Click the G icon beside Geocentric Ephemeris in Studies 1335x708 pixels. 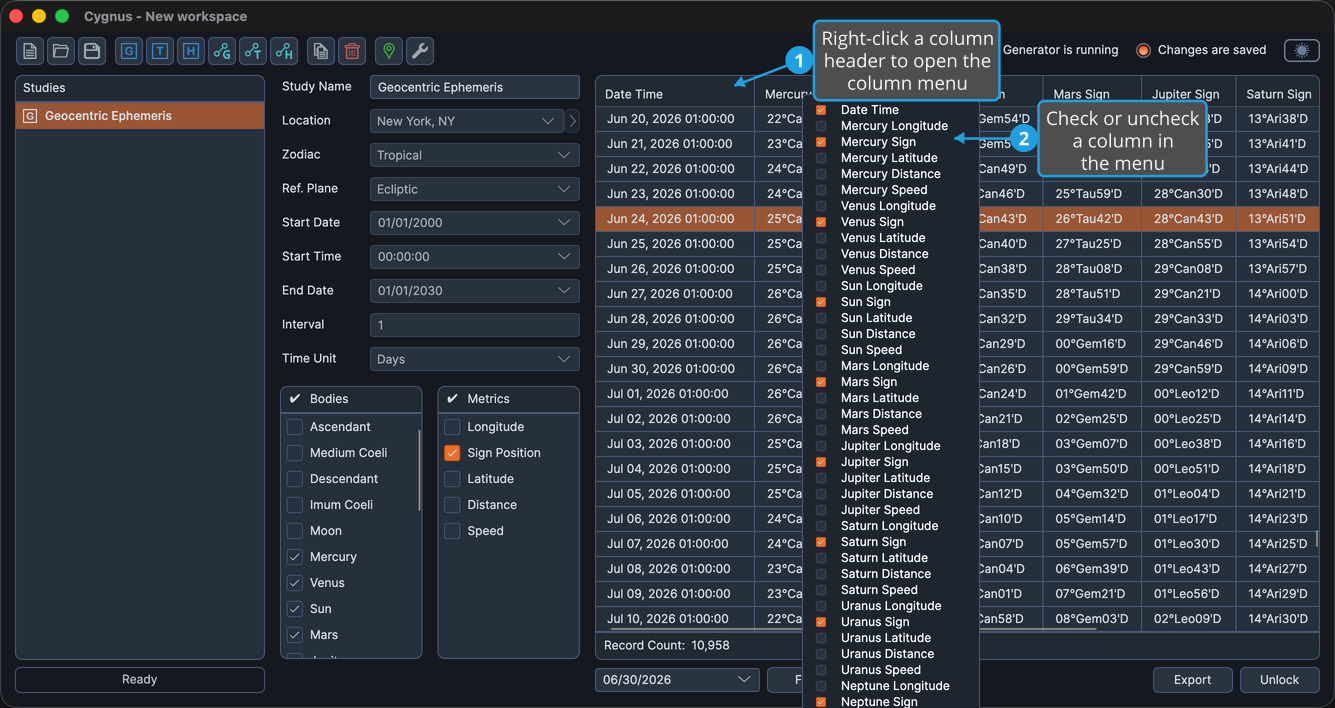[30, 116]
